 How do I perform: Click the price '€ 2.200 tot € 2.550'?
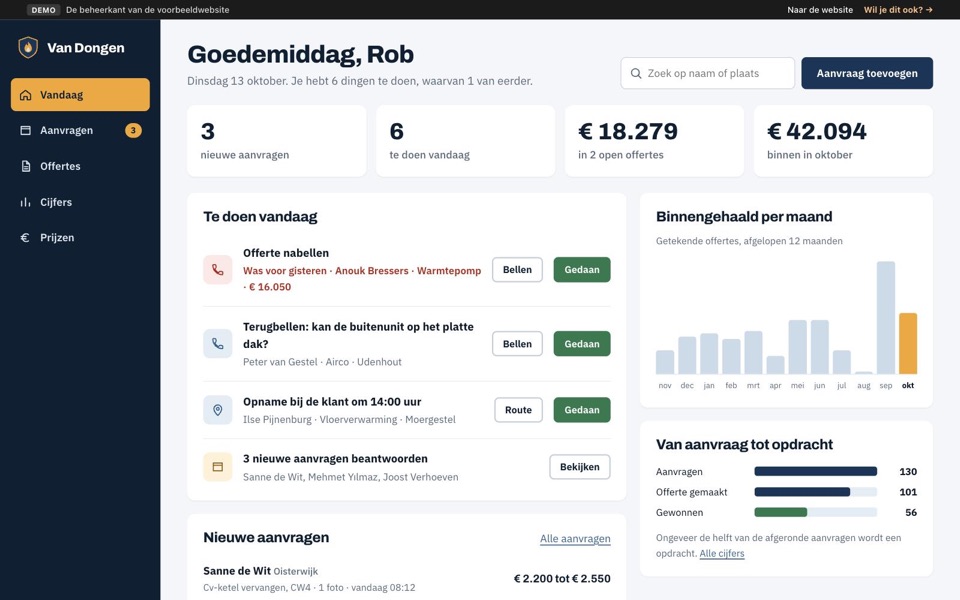click(562, 579)
